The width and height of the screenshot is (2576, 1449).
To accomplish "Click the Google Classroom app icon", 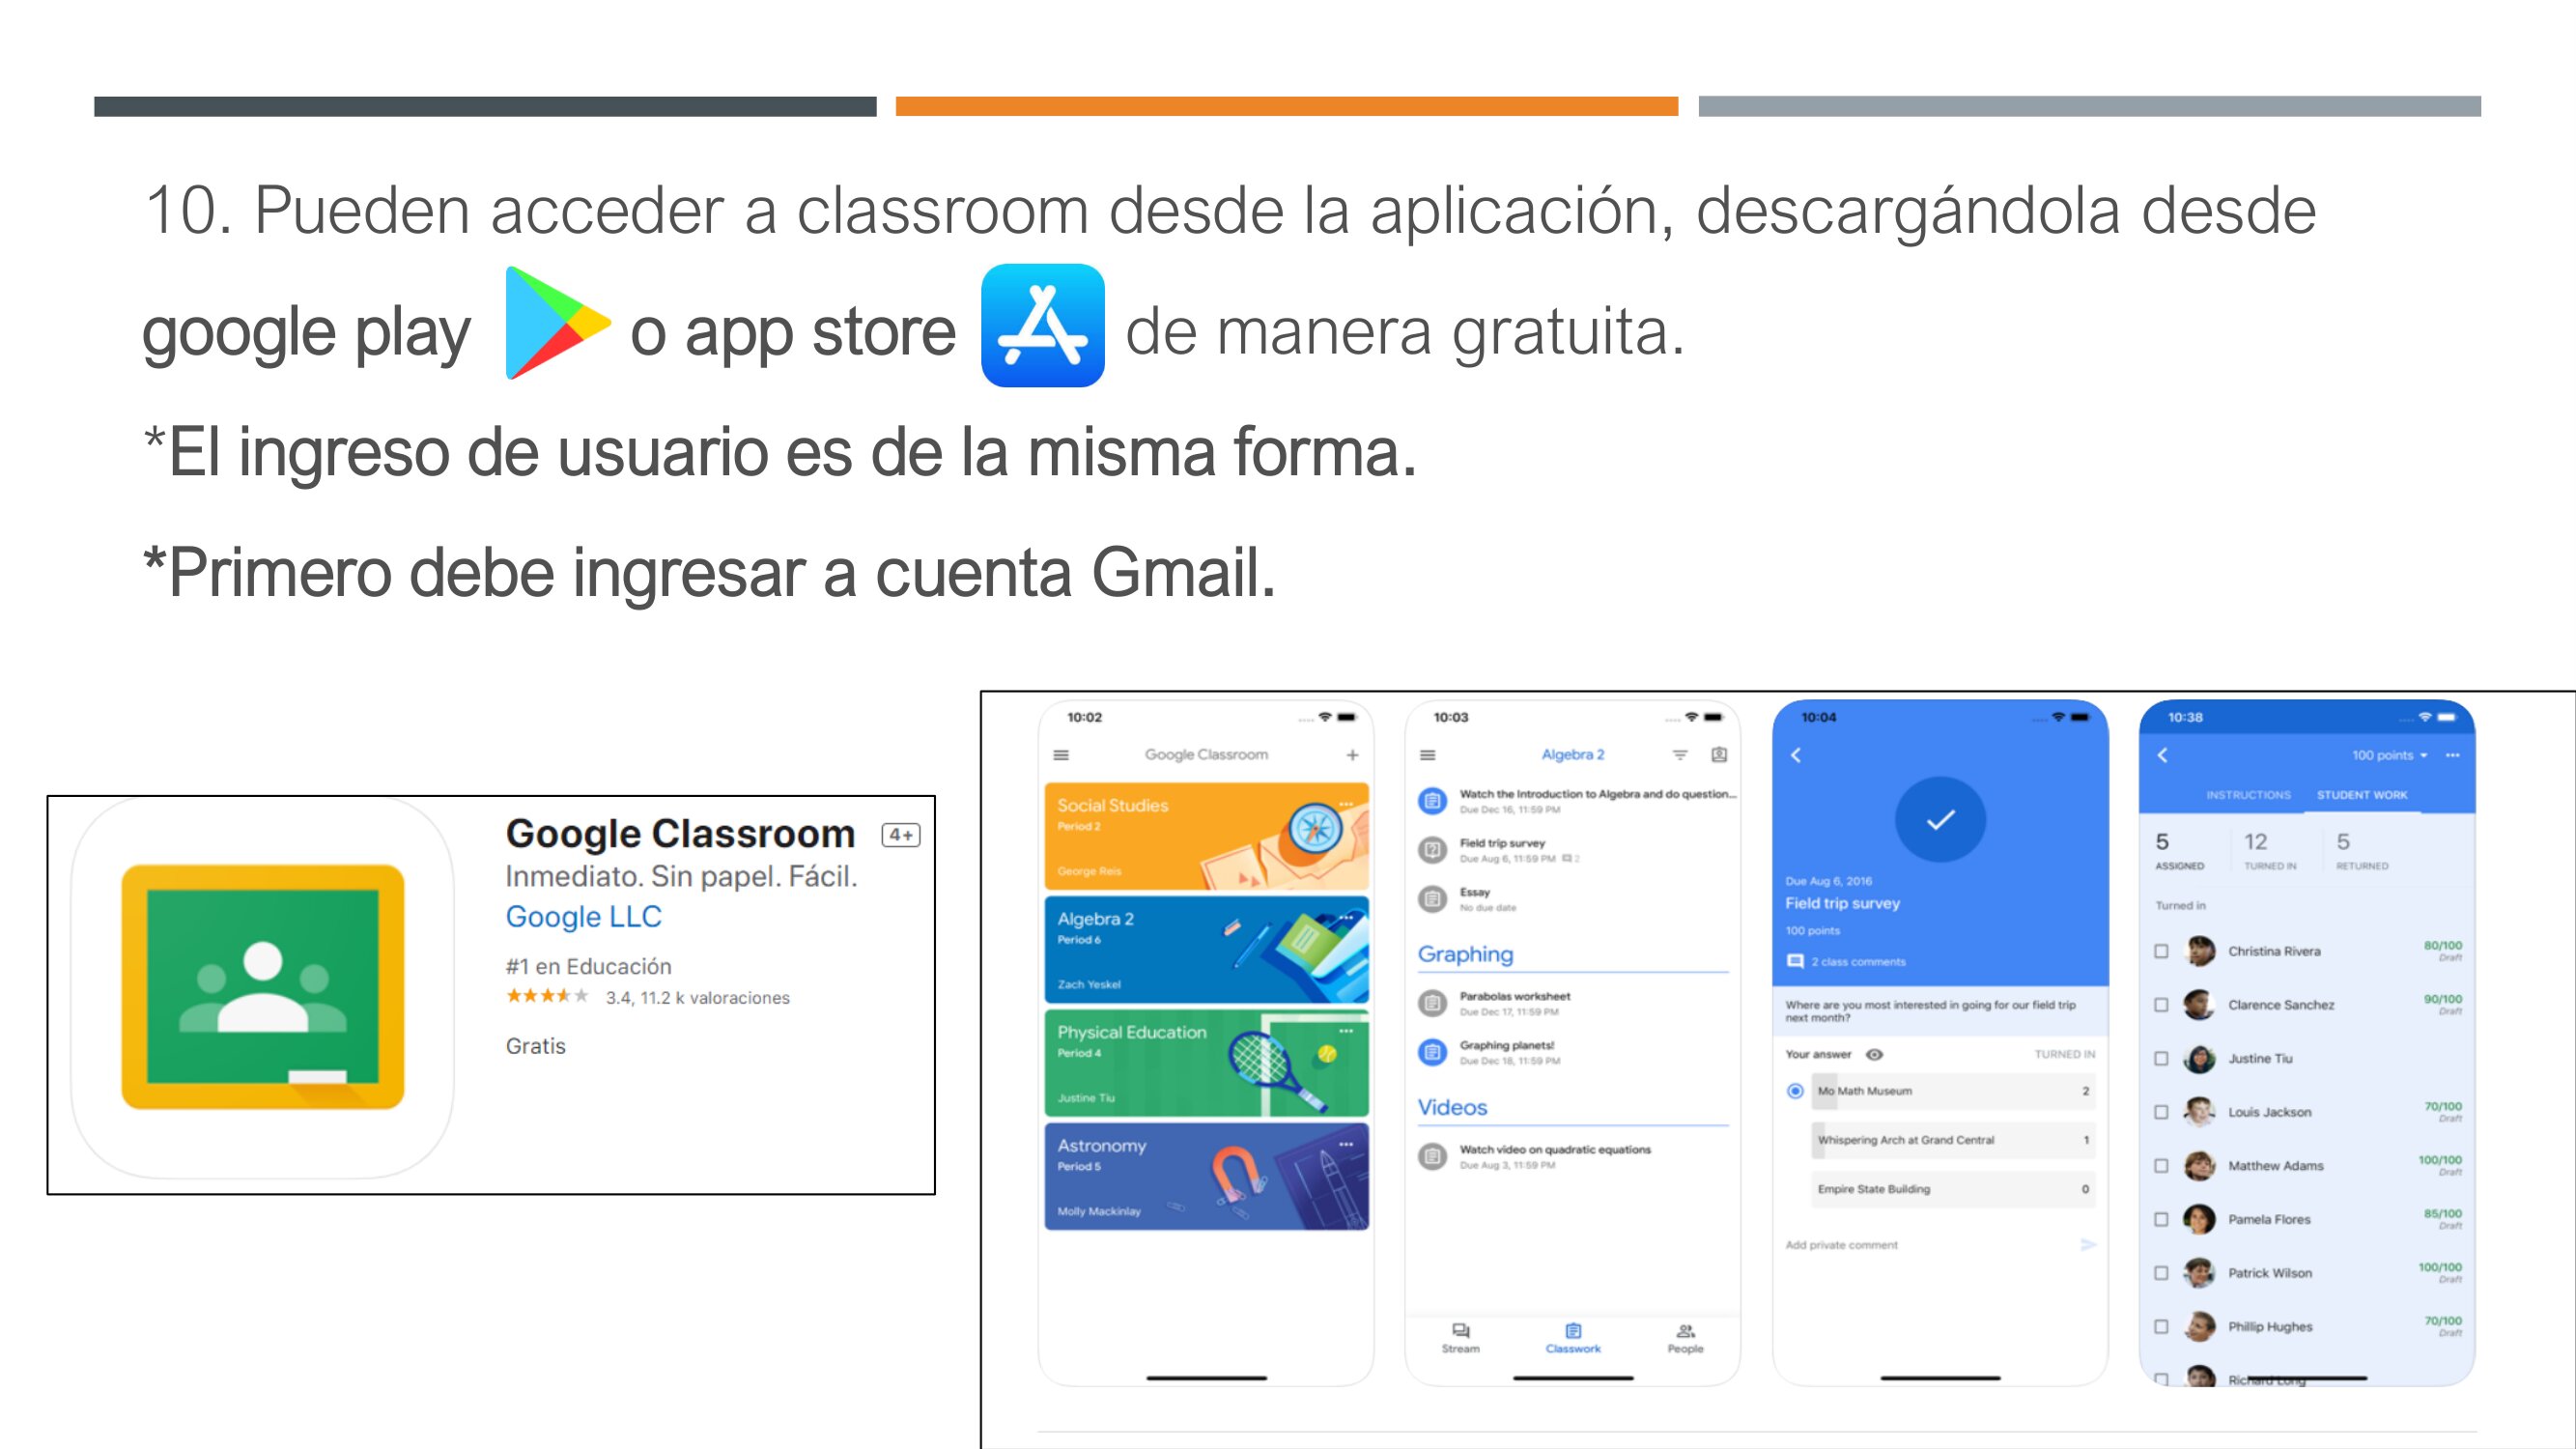I will [263, 987].
